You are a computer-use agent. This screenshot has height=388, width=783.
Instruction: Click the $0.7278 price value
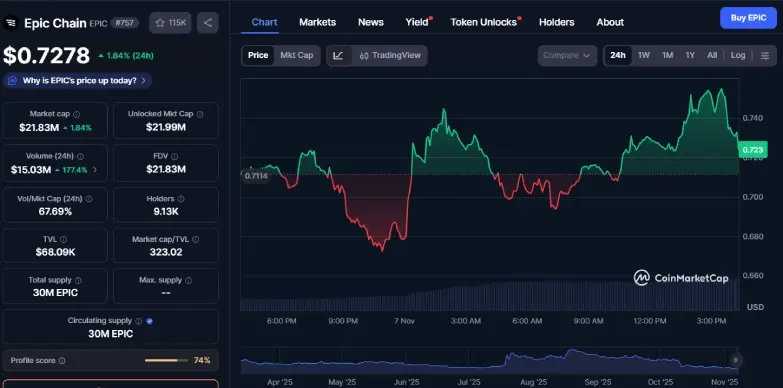[x=46, y=55]
